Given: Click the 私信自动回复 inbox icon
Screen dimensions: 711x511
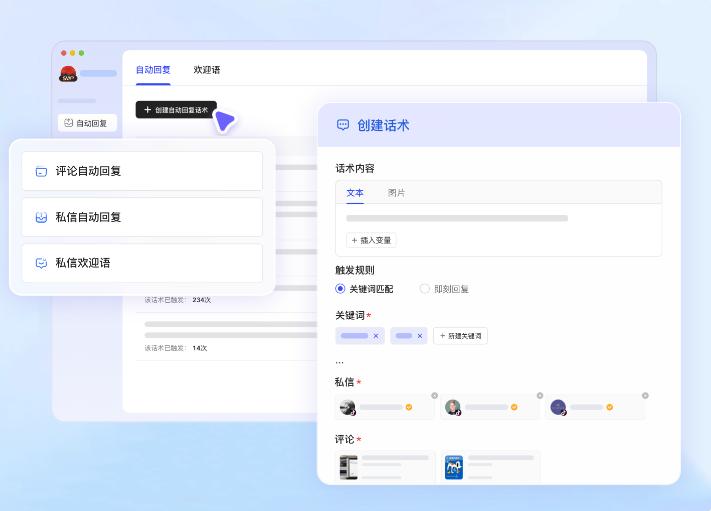Looking at the screenshot, I should click(41, 217).
